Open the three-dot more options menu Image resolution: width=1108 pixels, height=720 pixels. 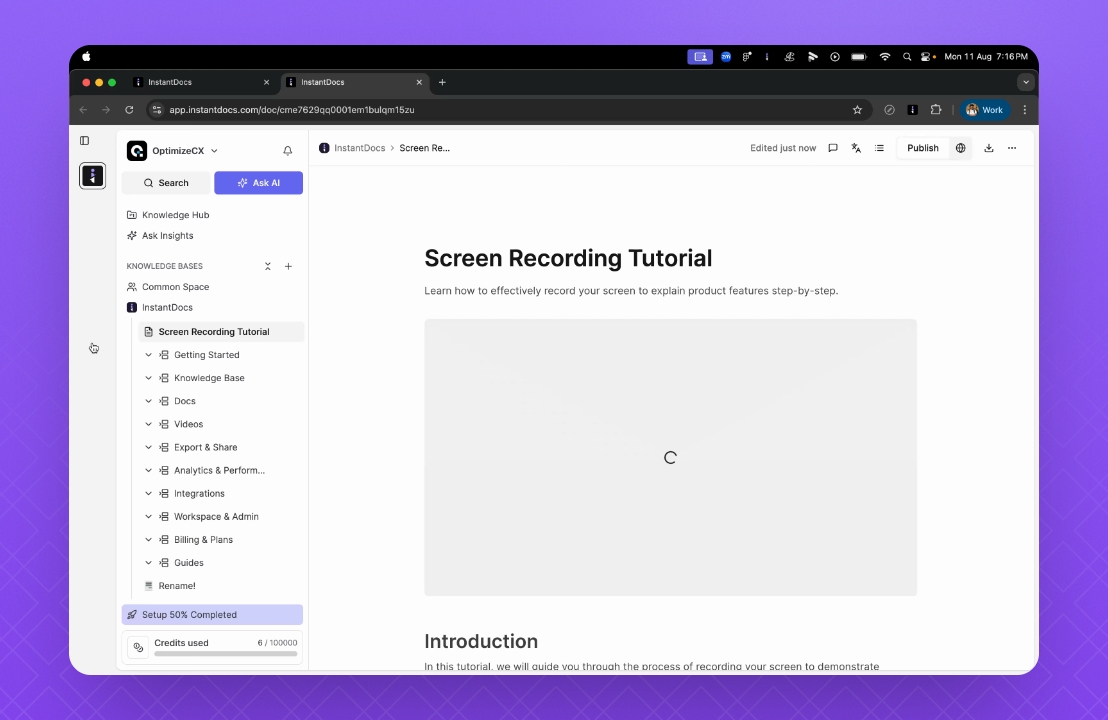coord(1012,148)
